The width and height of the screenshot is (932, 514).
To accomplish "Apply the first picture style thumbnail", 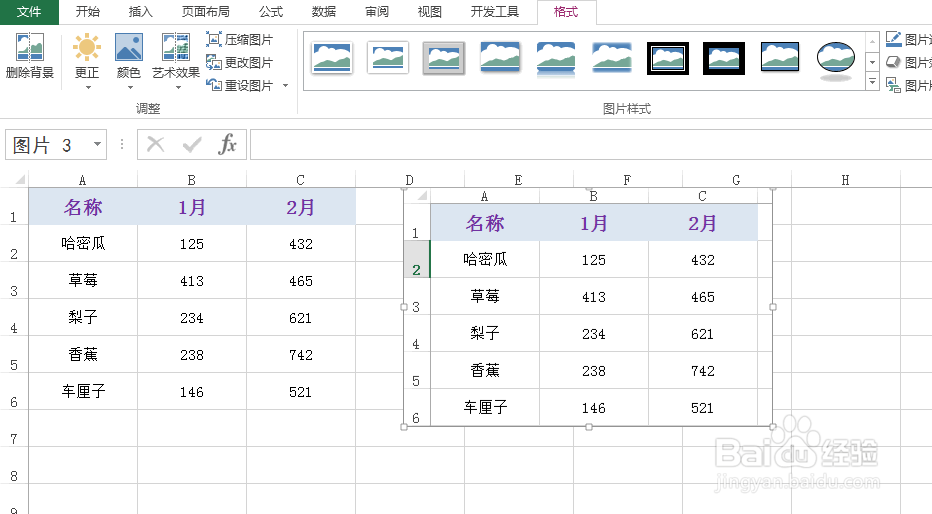I will coord(332,58).
